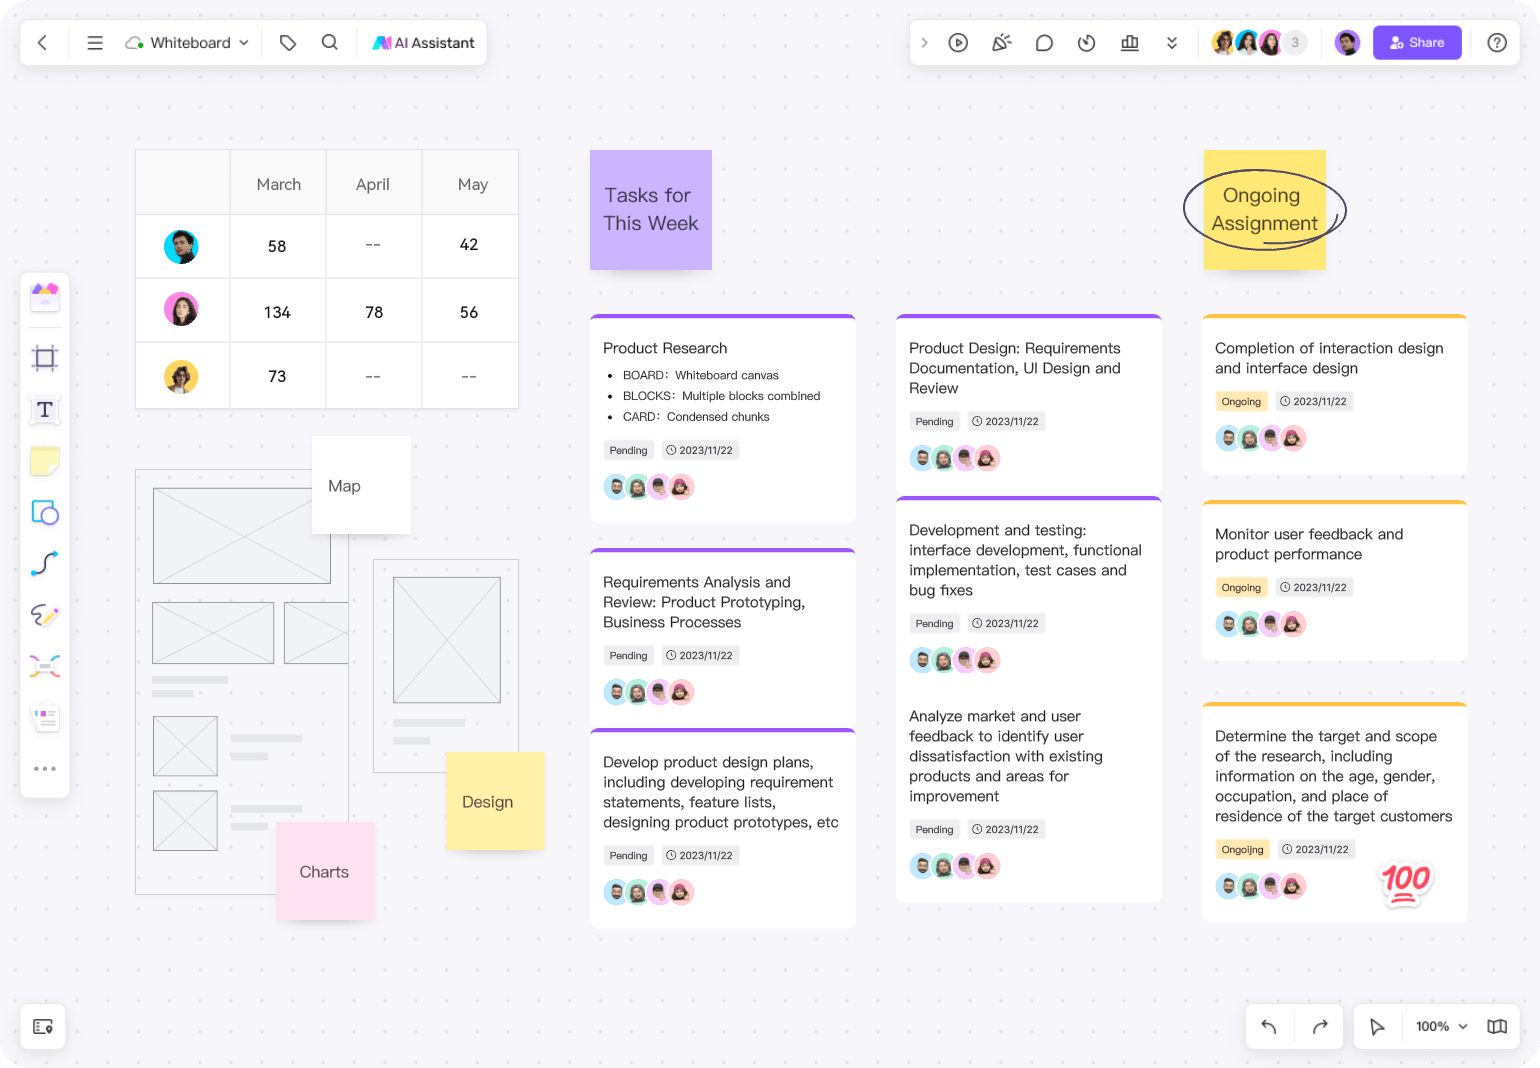The width and height of the screenshot is (1540, 1068).
Task: Open your profile avatar in top bar
Action: coord(1348,43)
